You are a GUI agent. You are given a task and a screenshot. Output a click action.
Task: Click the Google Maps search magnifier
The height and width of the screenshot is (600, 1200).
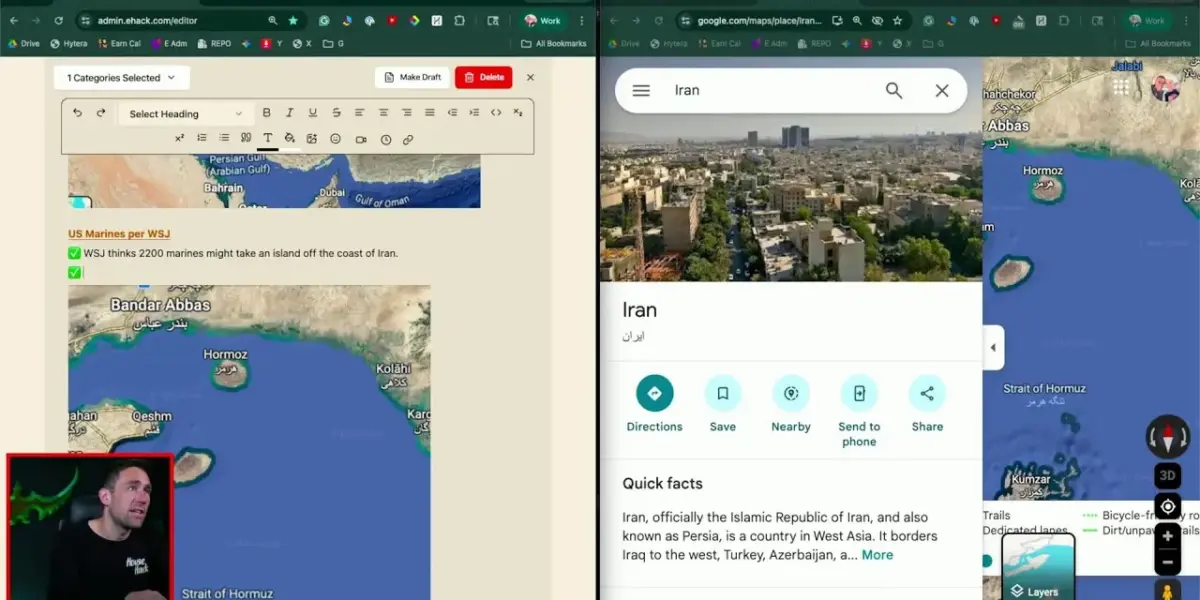894,91
